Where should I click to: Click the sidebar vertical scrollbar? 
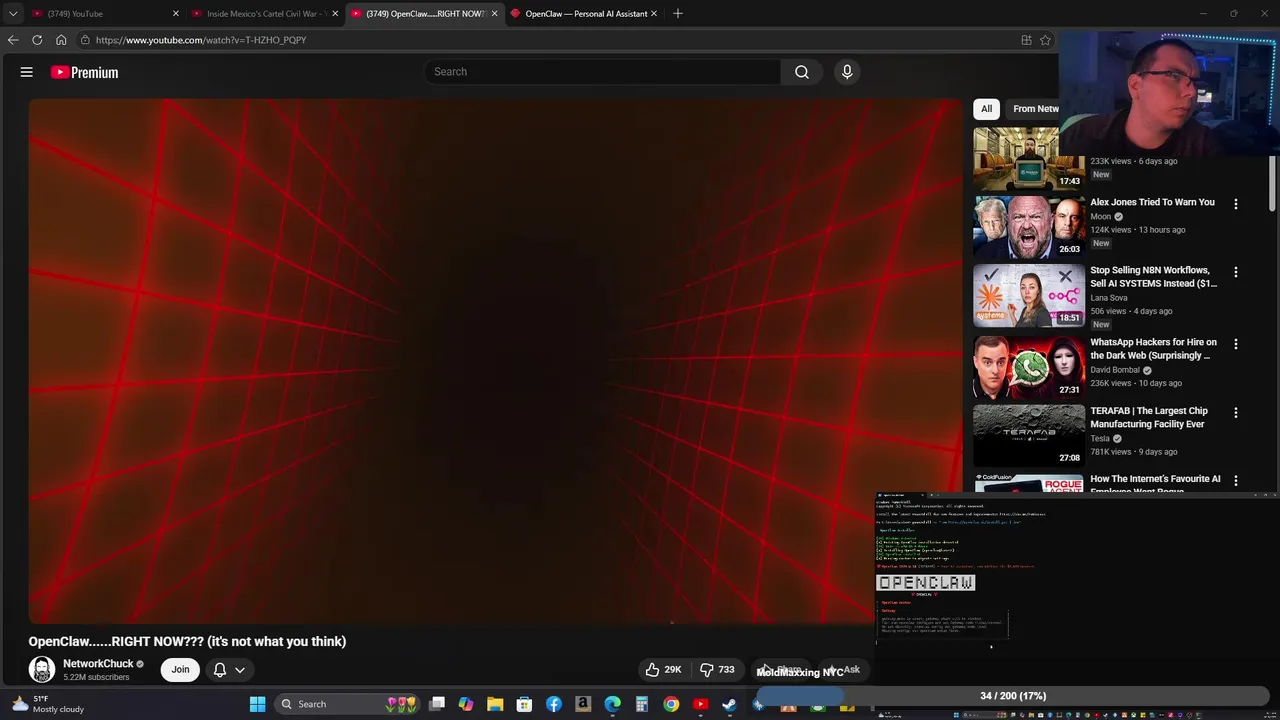click(x=1273, y=182)
